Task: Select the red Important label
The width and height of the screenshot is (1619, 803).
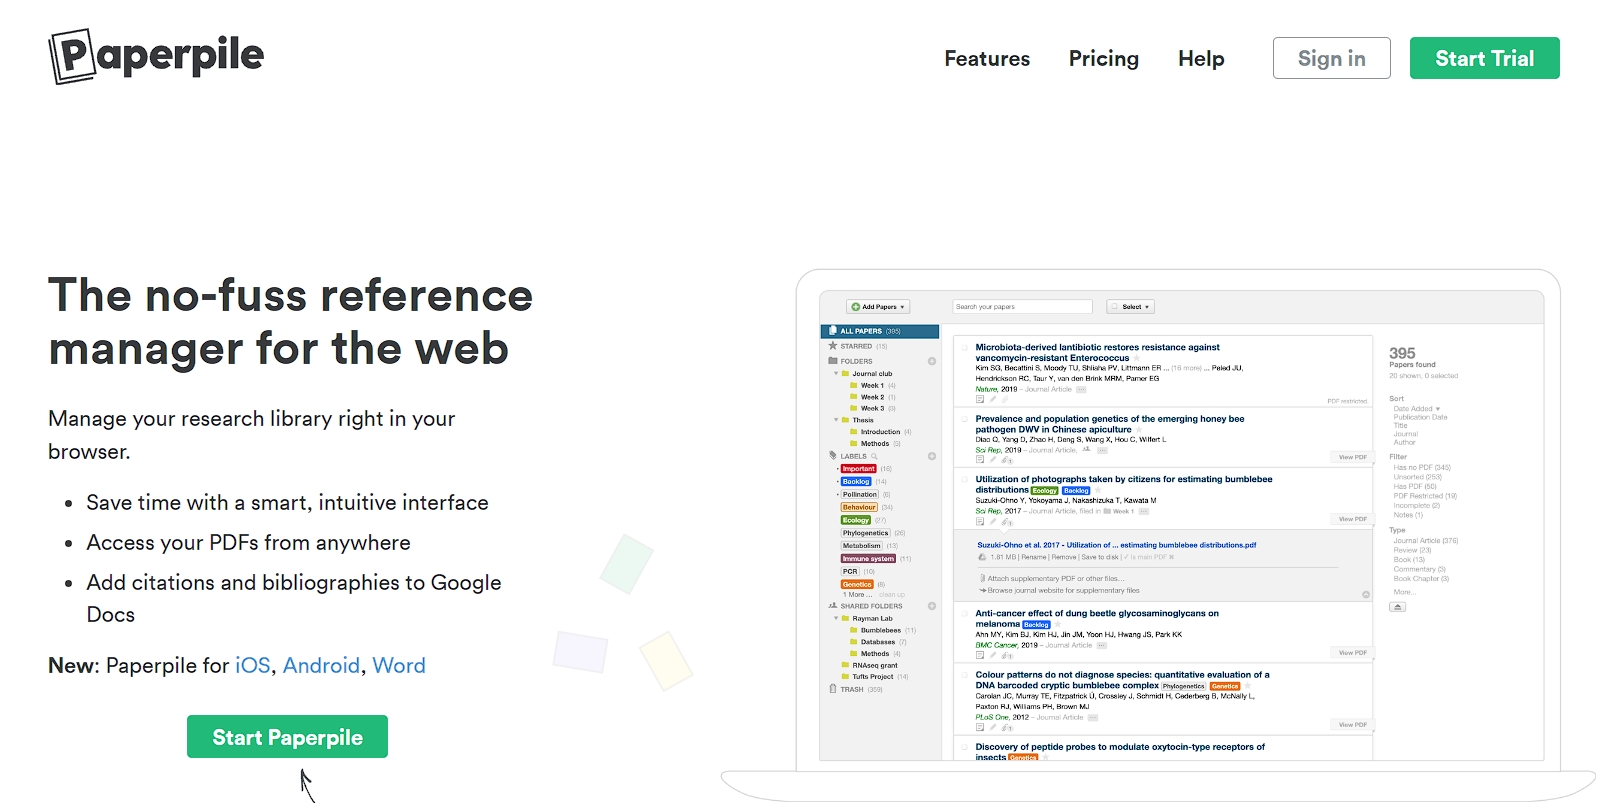Action: 858,469
